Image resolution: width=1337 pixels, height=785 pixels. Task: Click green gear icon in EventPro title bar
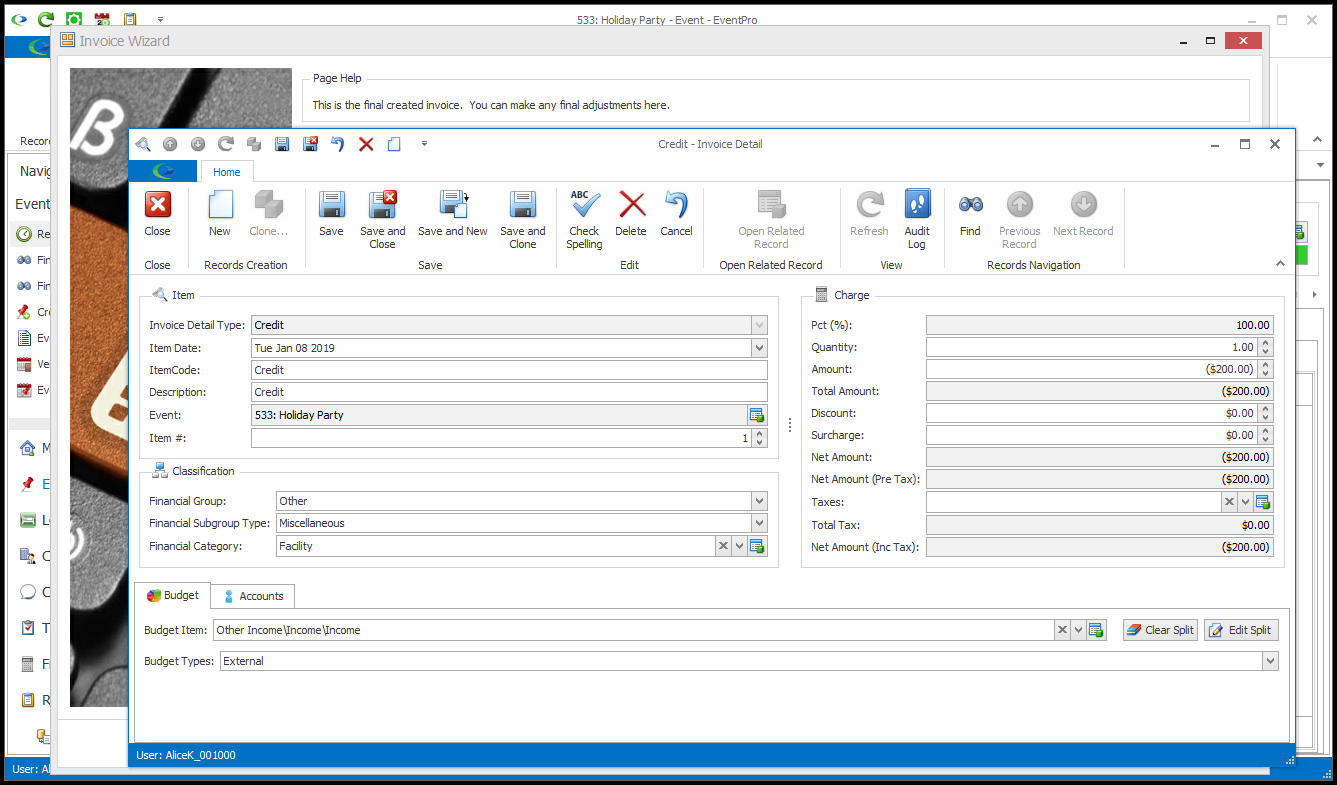pyautogui.click(x=74, y=19)
